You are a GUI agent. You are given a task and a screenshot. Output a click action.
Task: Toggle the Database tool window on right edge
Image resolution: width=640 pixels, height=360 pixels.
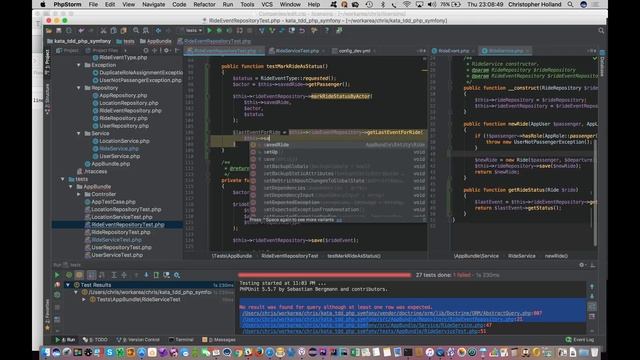point(602,64)
